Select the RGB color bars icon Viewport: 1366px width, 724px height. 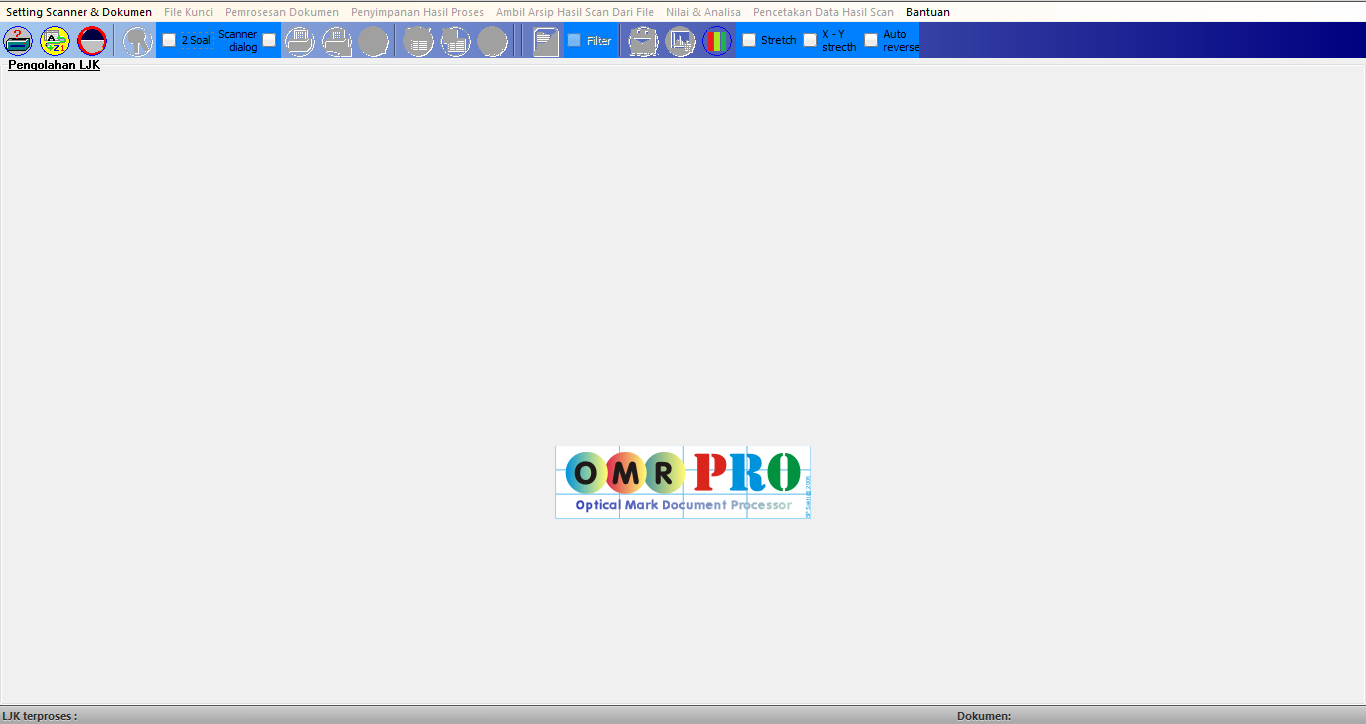coord(717,41)
